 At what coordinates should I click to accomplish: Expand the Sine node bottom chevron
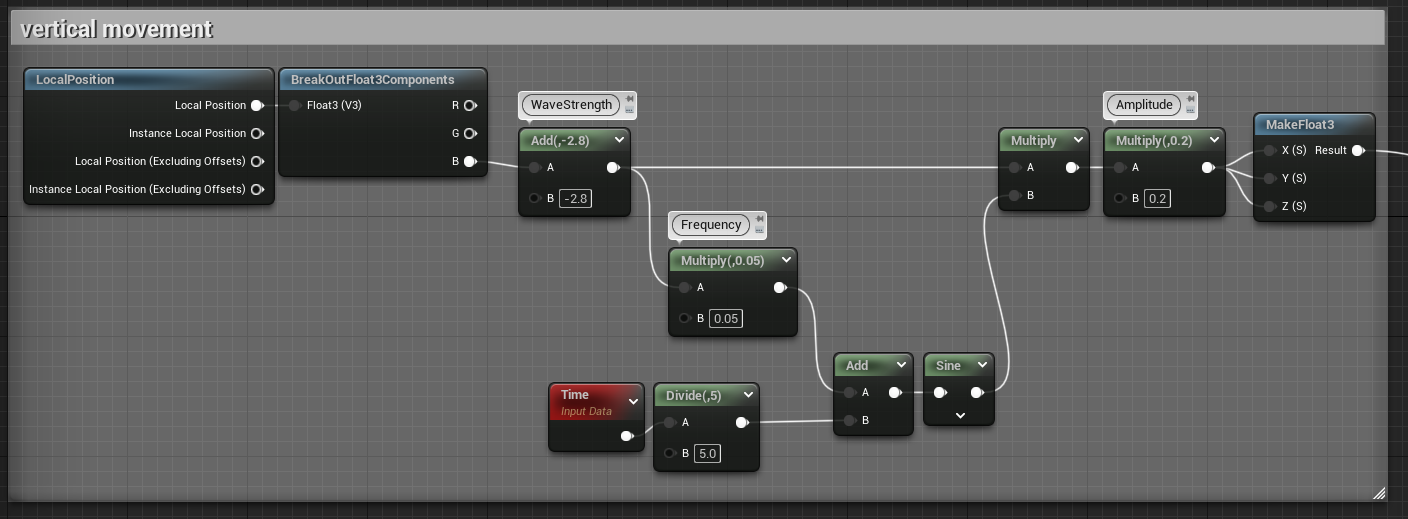coord(959,415)
